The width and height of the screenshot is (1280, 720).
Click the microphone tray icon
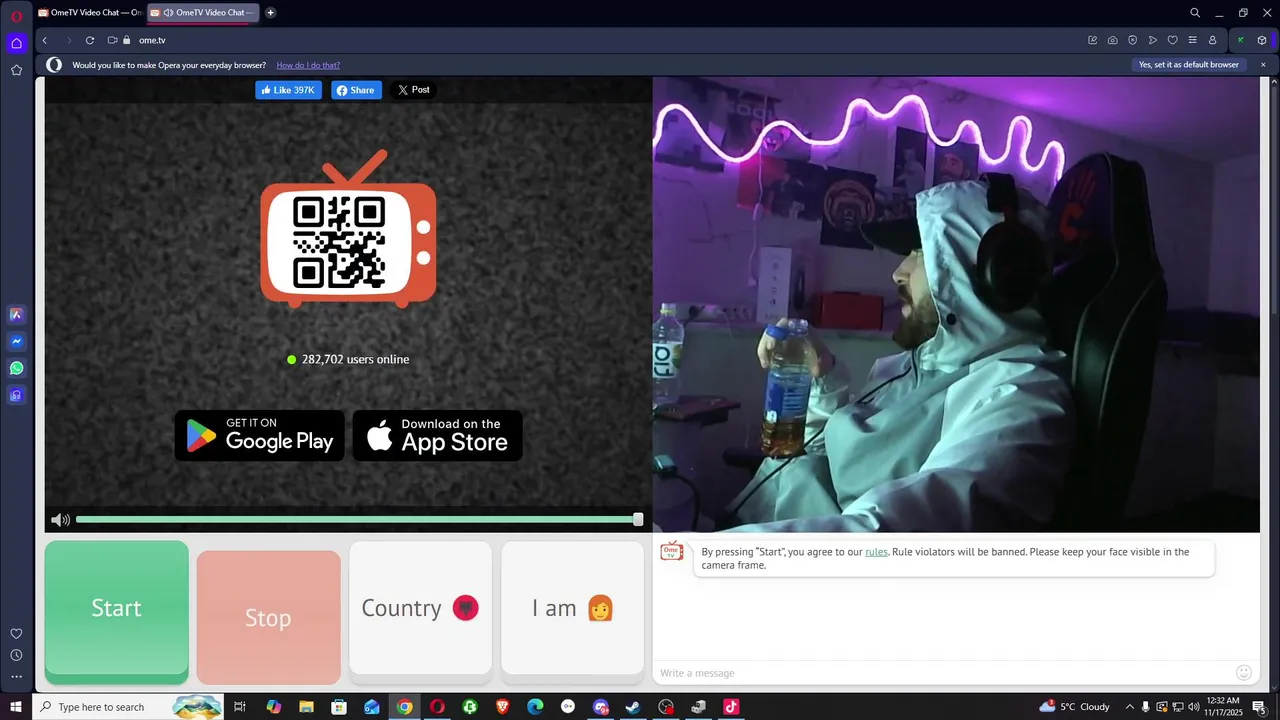click(1146, 707)
